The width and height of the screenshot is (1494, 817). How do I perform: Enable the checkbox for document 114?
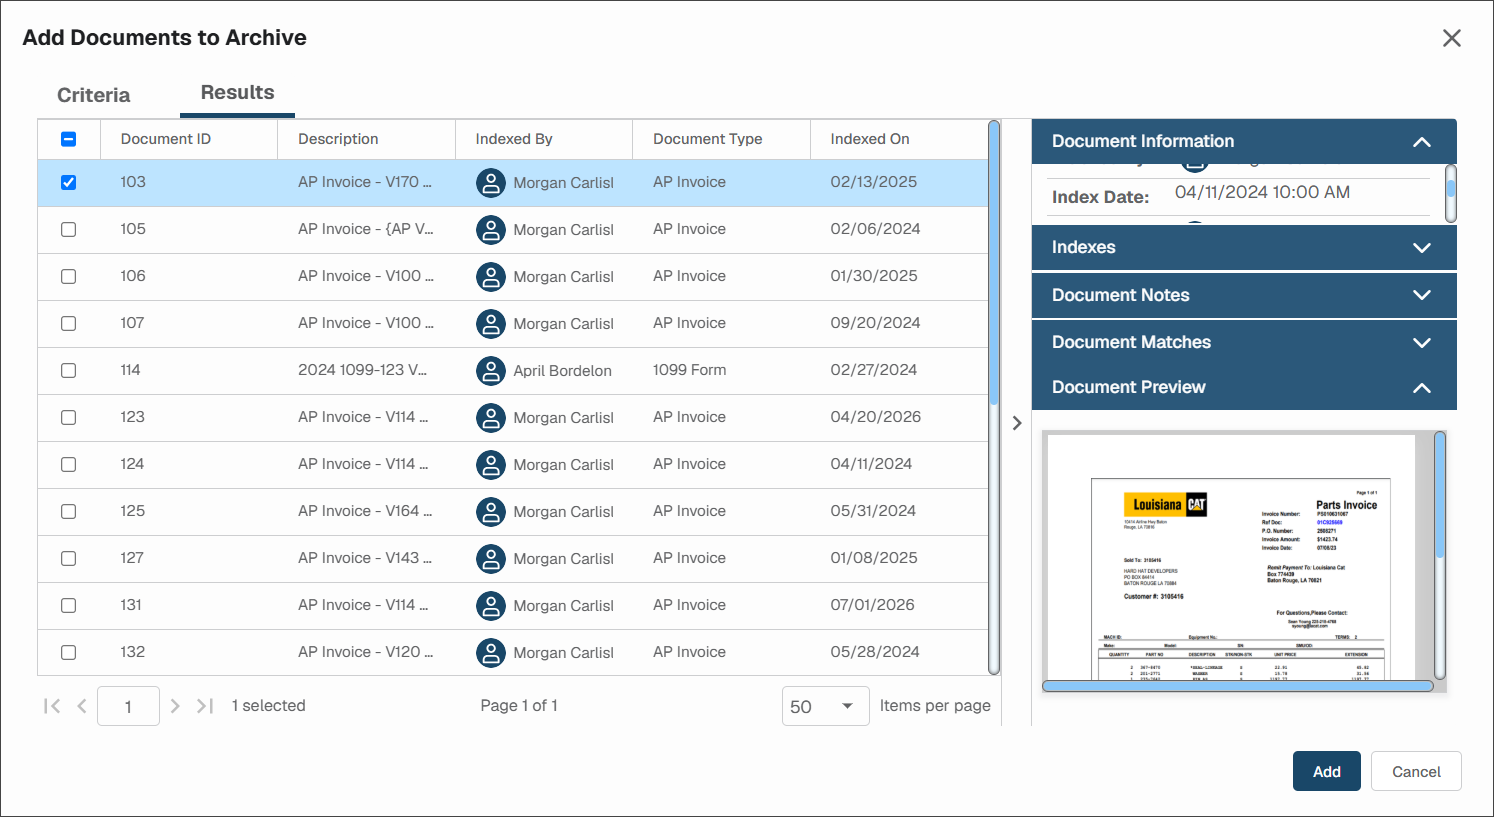pos(68,370)
